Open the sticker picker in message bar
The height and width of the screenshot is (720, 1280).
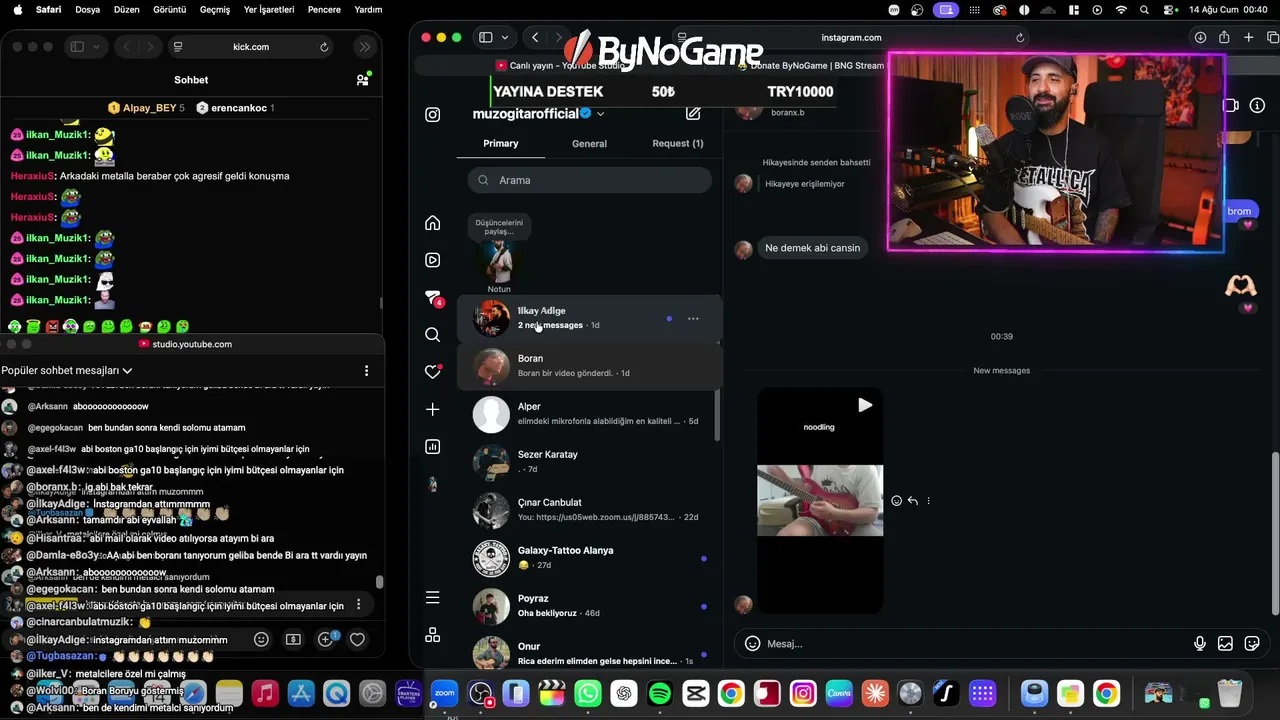pyautogui.click(x=1252, y=644)
